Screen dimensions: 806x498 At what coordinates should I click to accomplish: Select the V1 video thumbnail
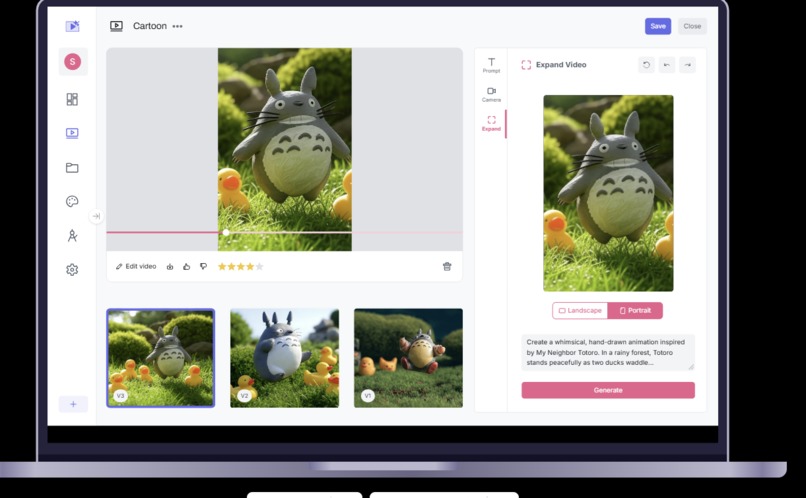[x=408, y=358]
